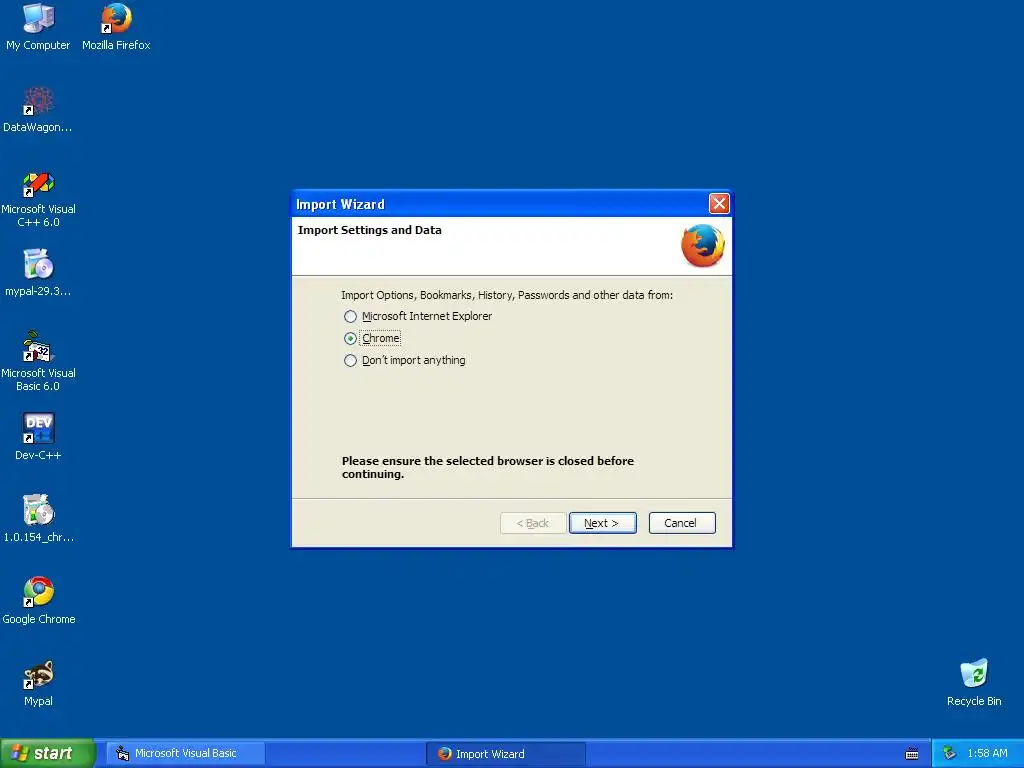This screenshot has height=768, width=1024.
Task: Click the 1:58 AM clock
Action: click(987, 754)
